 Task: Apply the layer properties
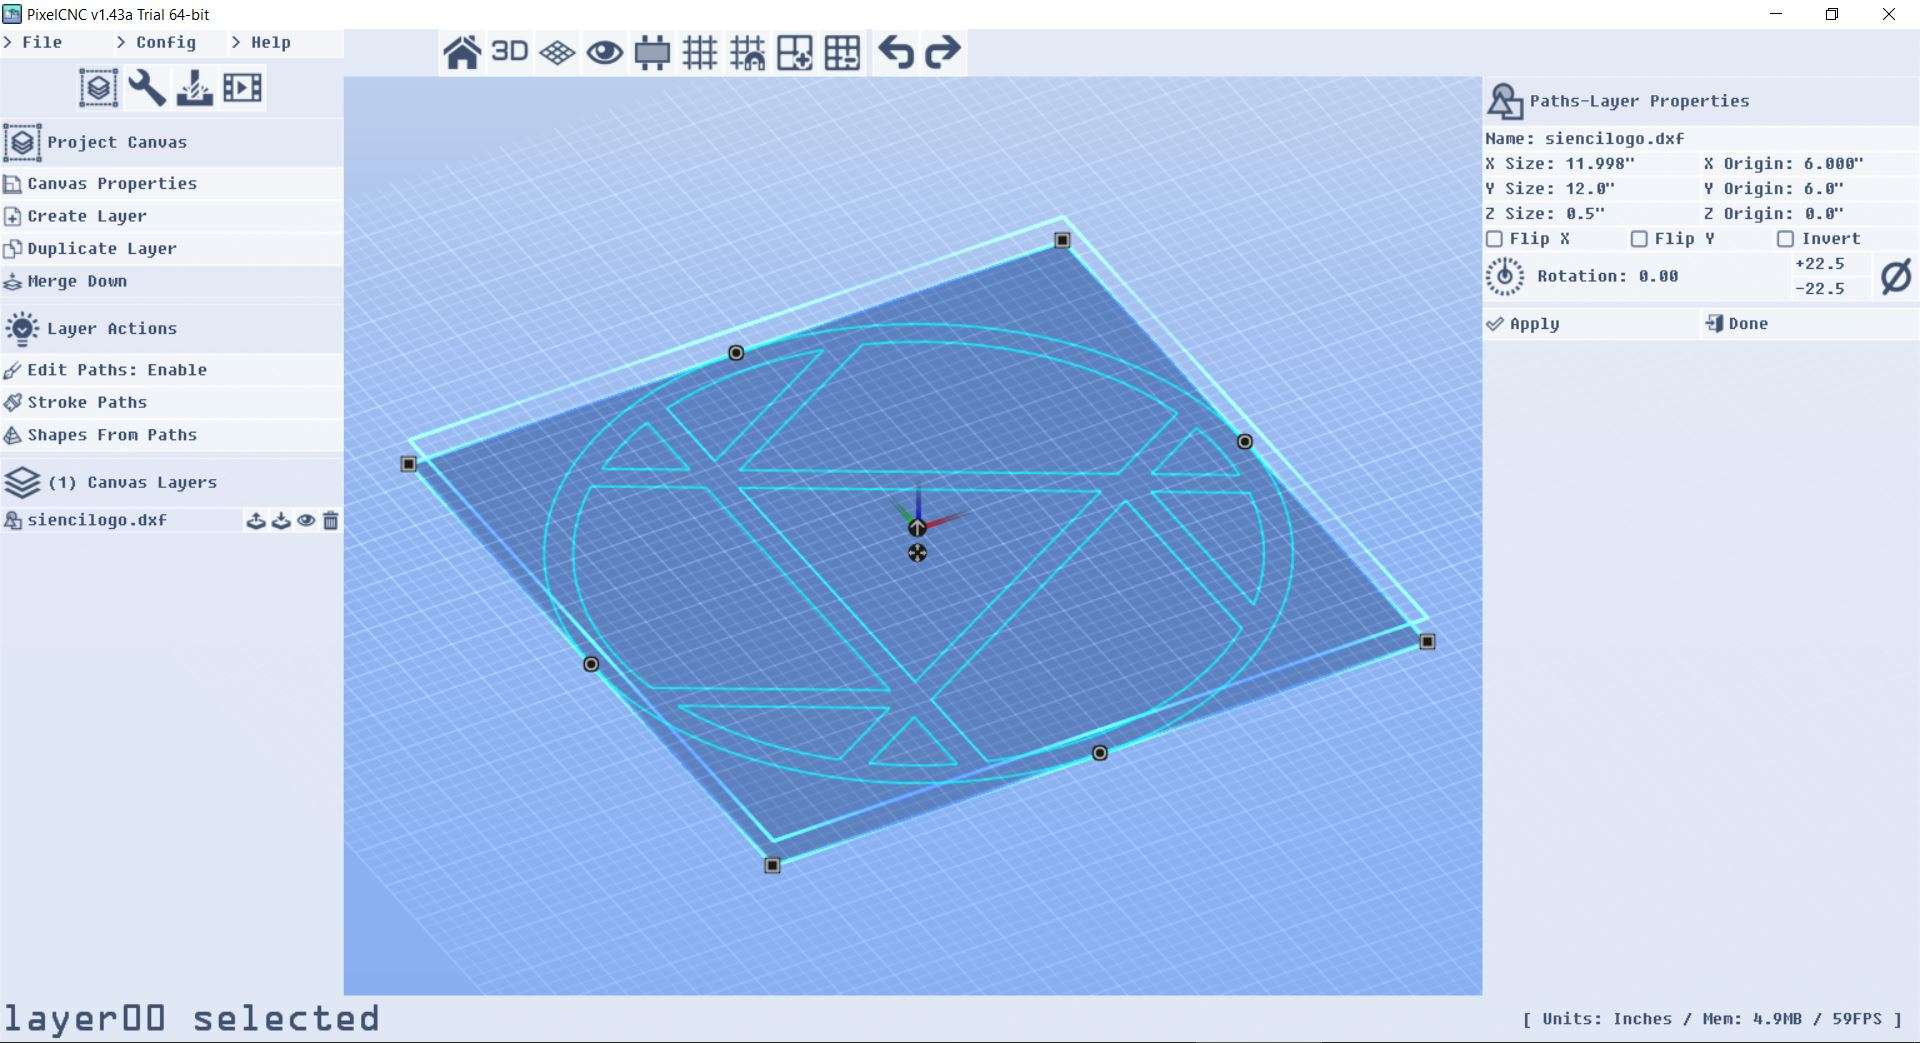1590,324
